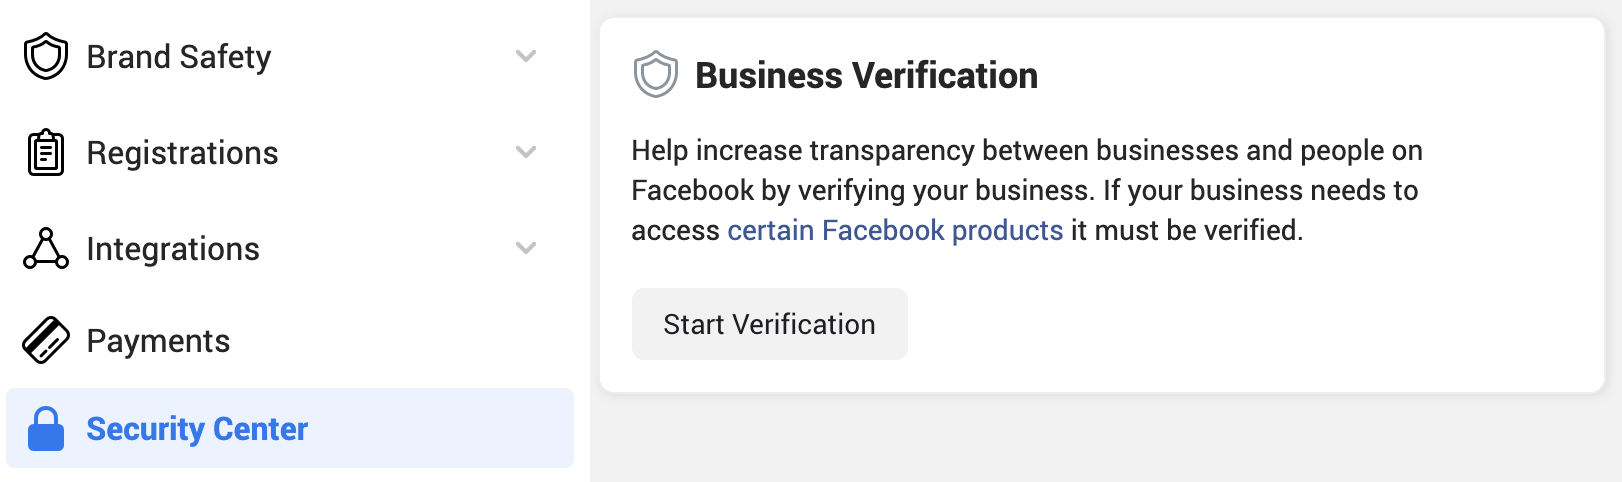Select the Security Center sidebar item

click(x=197, y=429)
